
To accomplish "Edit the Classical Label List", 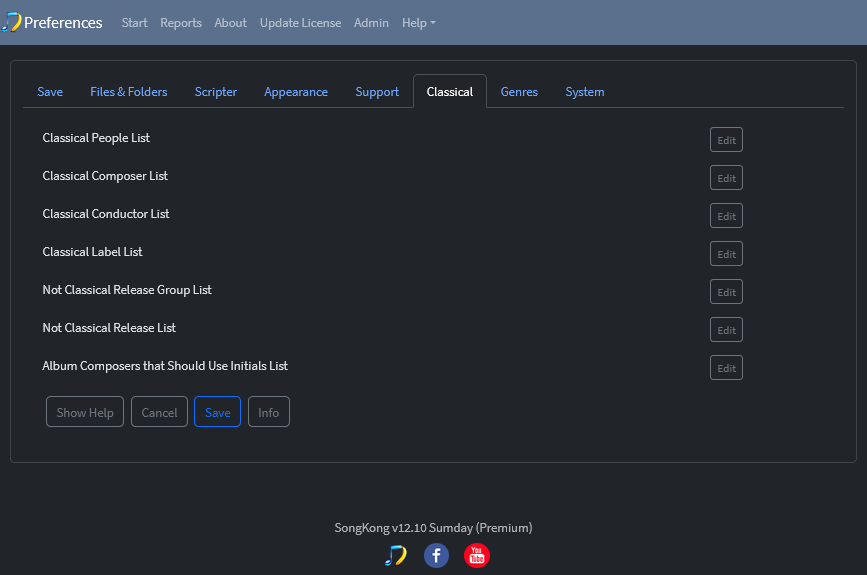I will click(x=726, y=254).
